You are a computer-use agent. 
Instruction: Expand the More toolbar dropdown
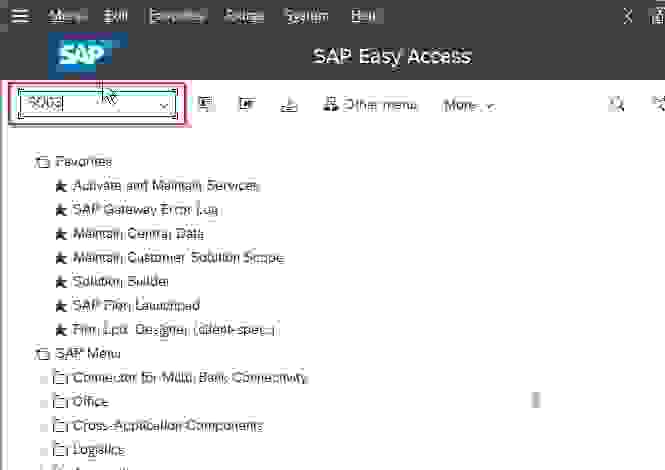click(x=468, y=105)
